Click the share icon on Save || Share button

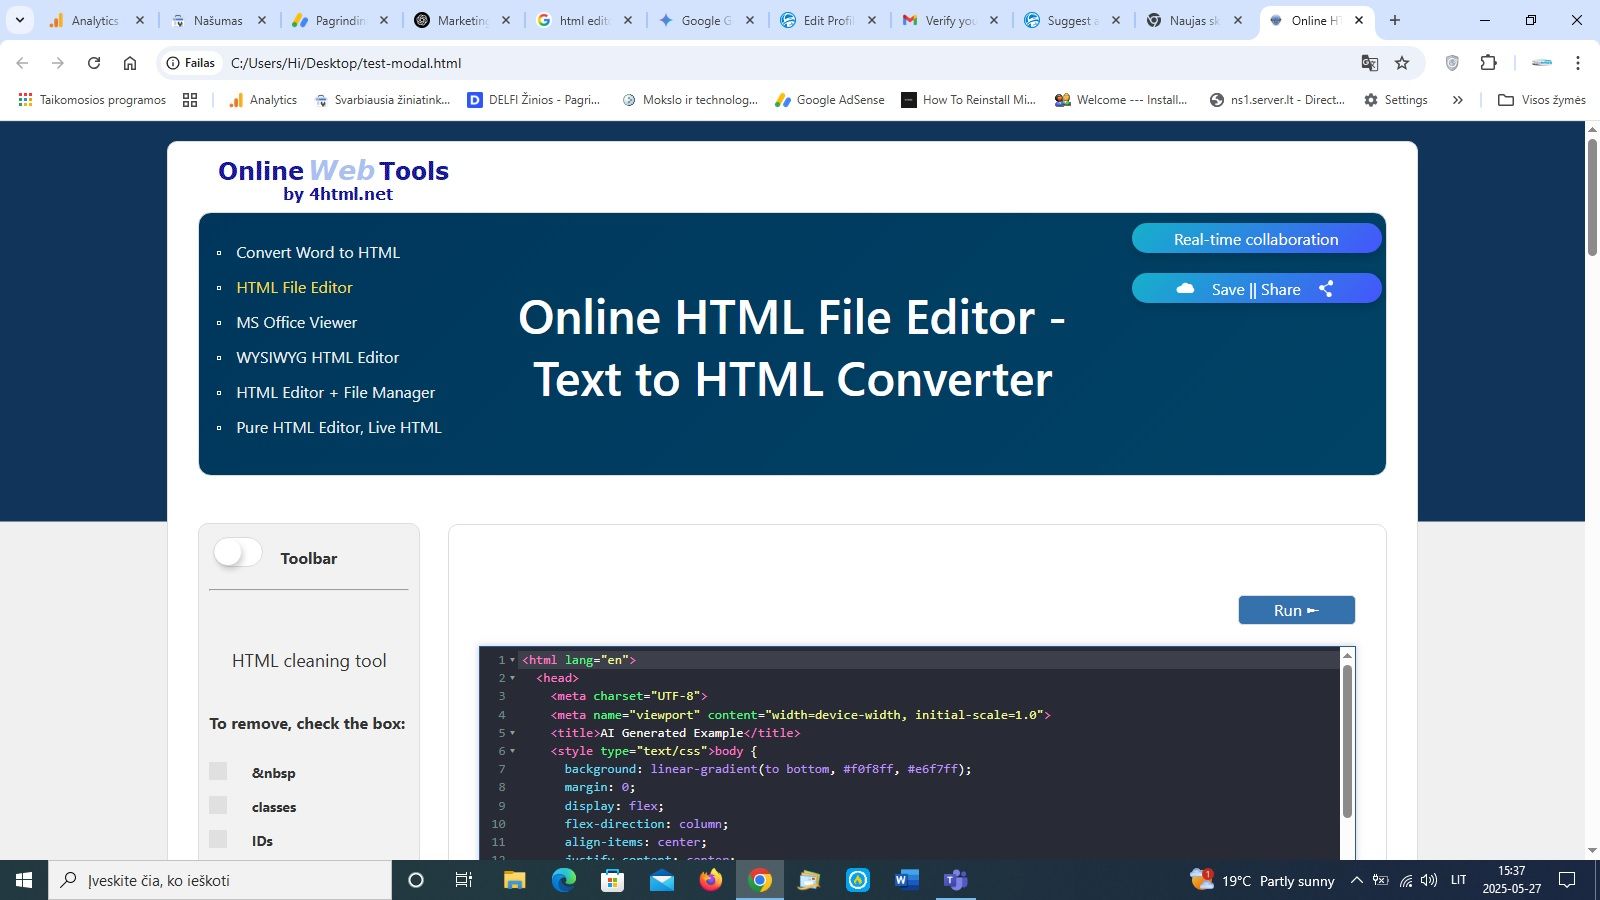click(1326, 288)
